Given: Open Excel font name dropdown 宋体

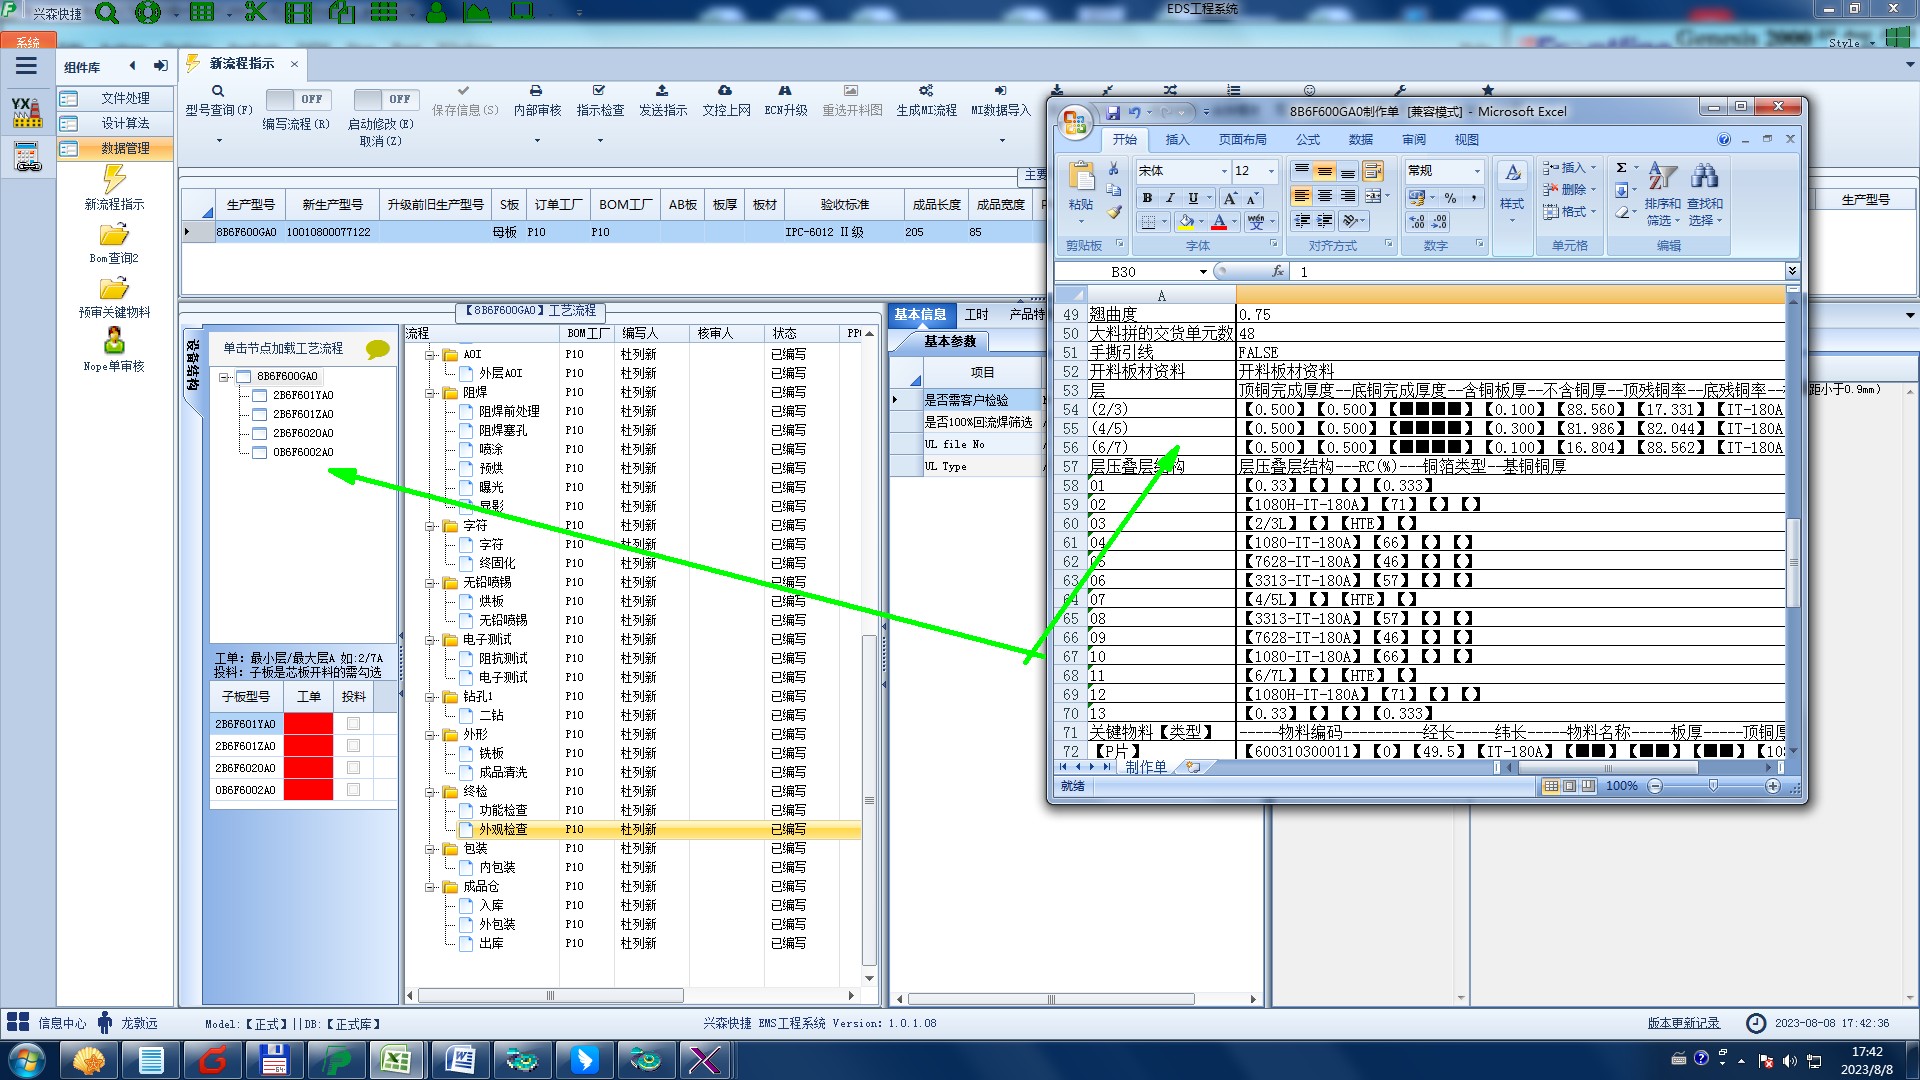Looking at the screenshot, I should [x=1223, y=171].
